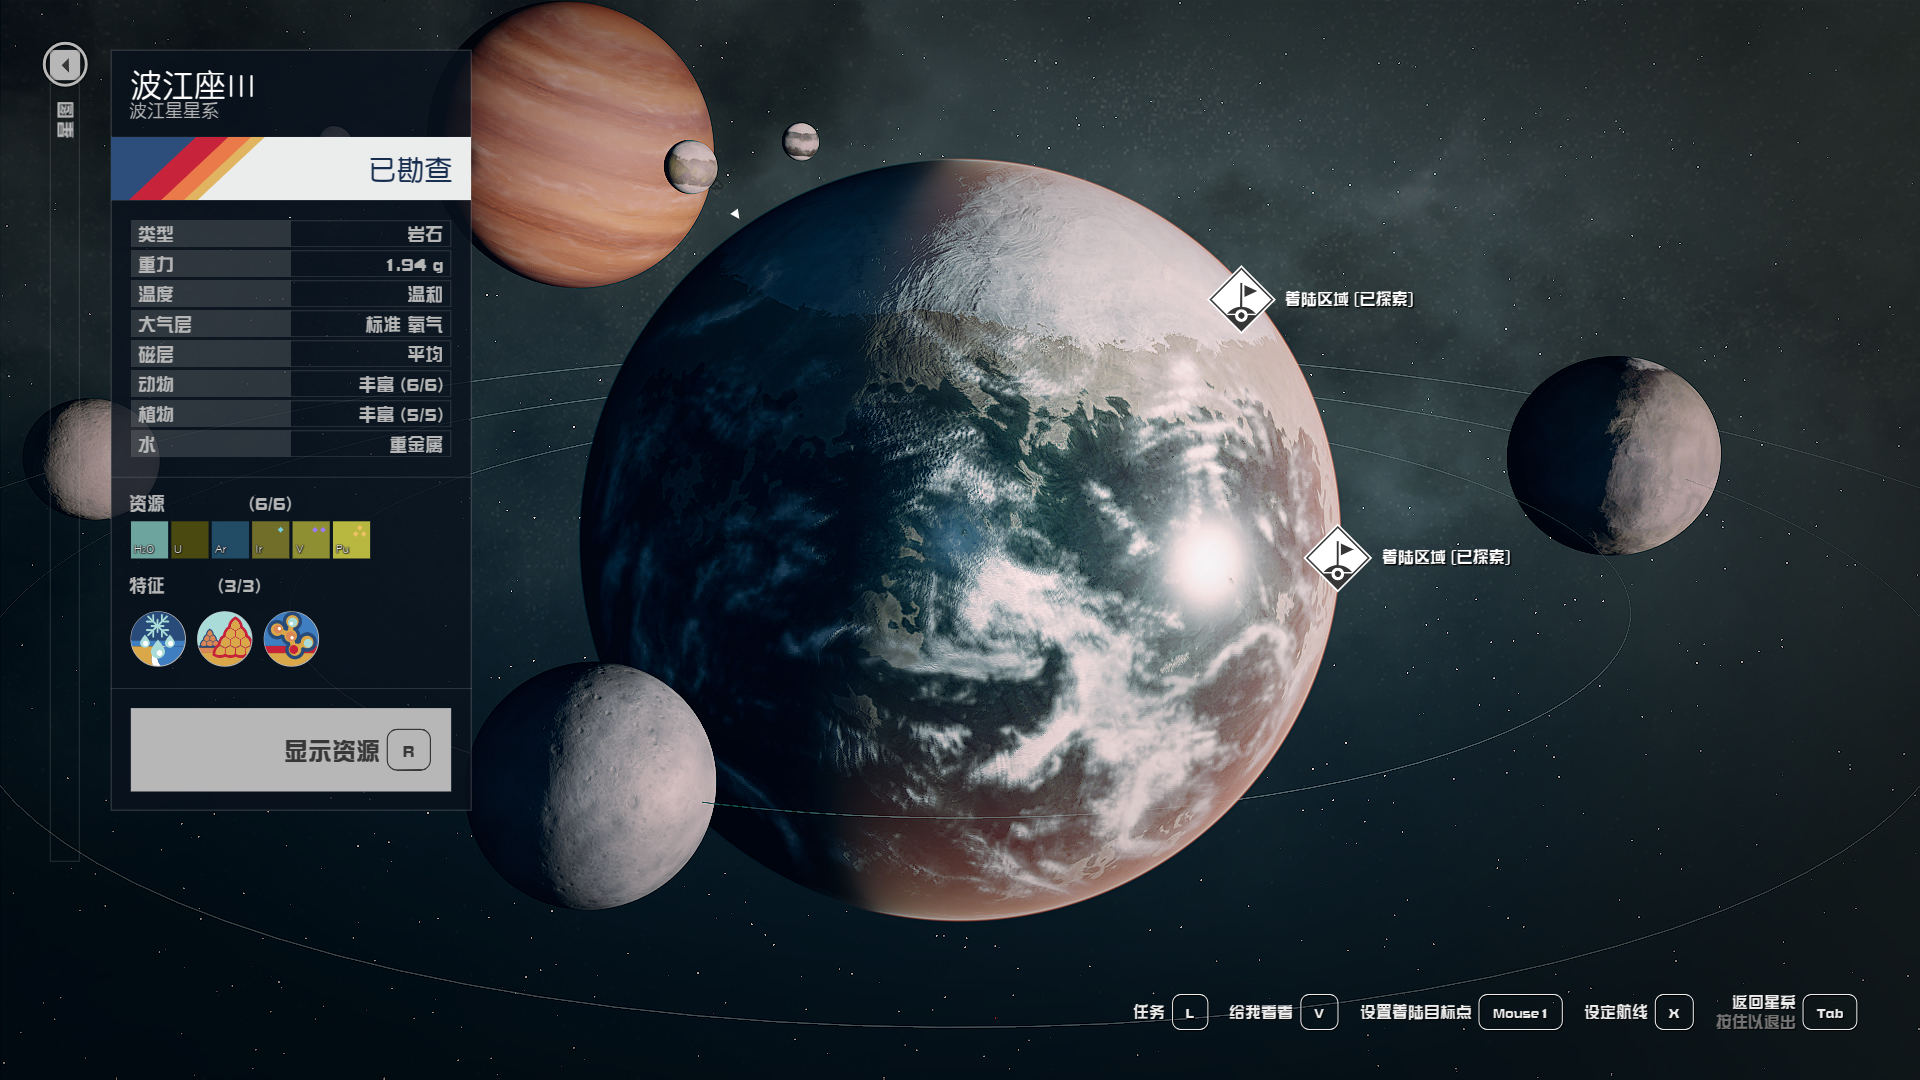Click the back arrow circle button

[65, 65]
